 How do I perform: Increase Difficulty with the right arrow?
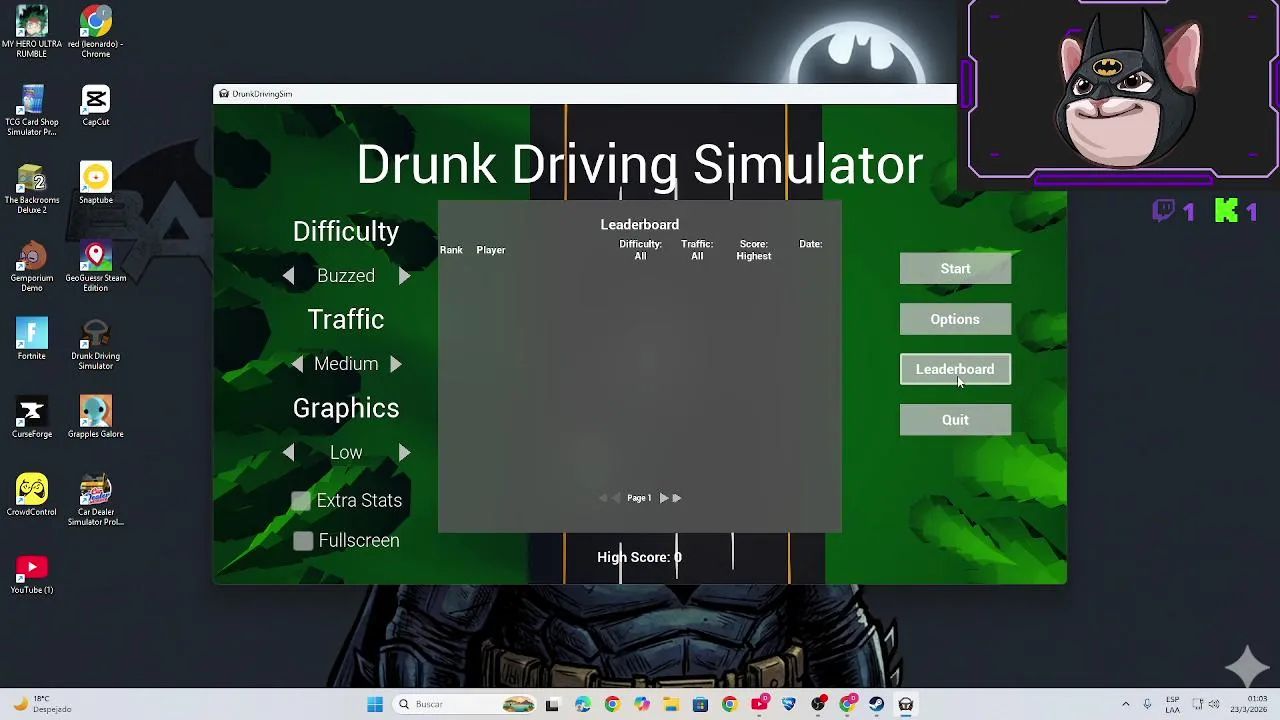click(404, 276)
